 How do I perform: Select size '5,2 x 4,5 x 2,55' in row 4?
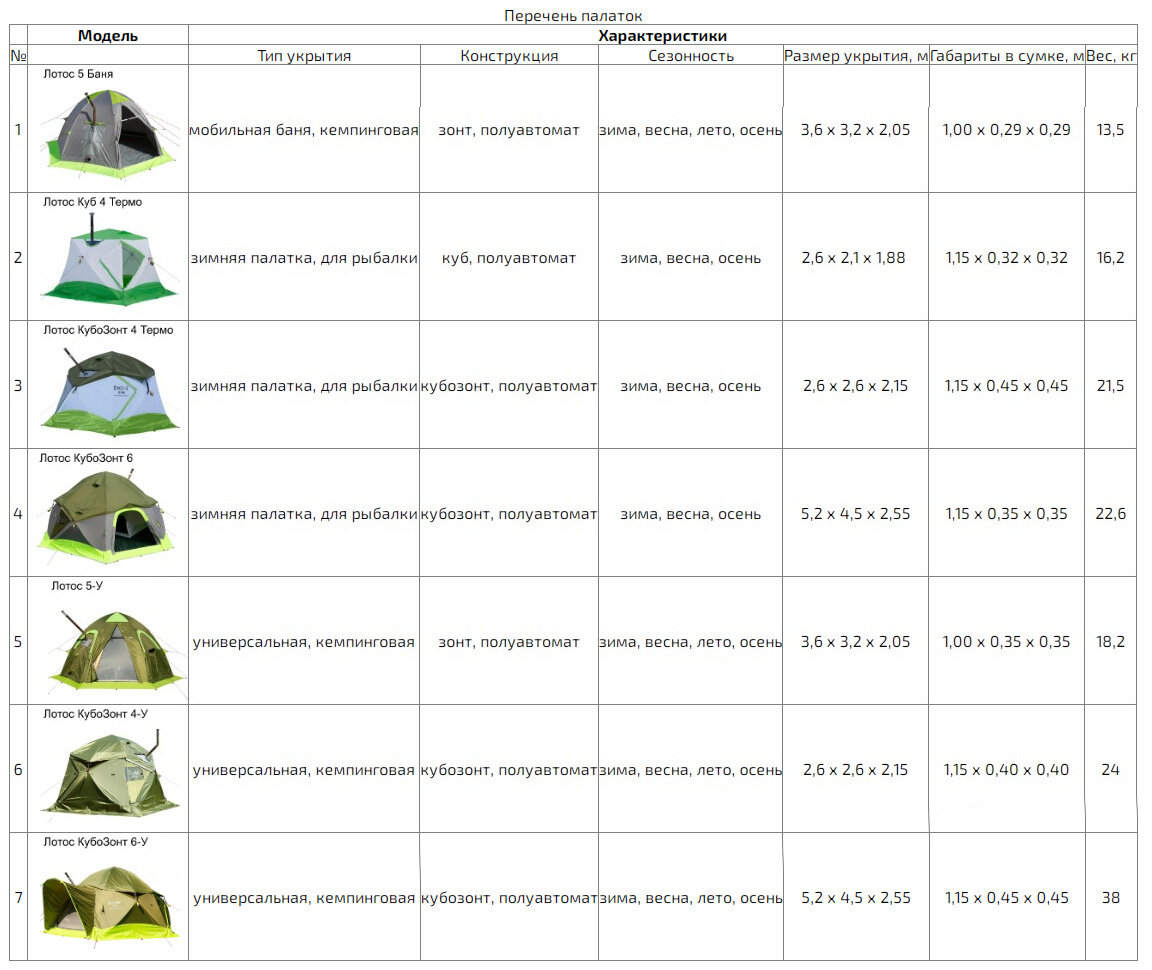(x=856, y=513)
